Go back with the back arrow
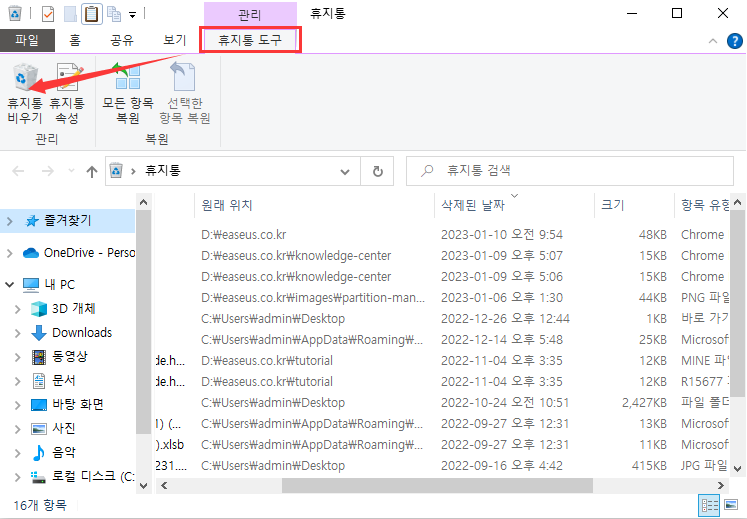This screenshot has width=747, height=519. pos(18,171)
